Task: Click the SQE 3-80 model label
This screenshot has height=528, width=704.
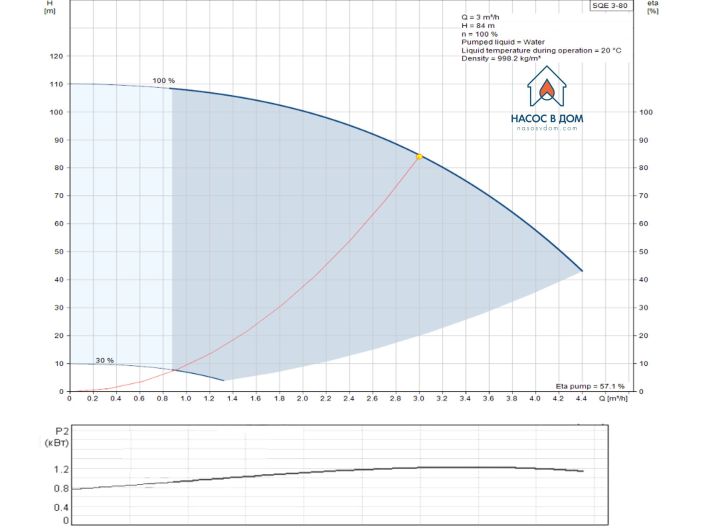Action: (612, 6)
